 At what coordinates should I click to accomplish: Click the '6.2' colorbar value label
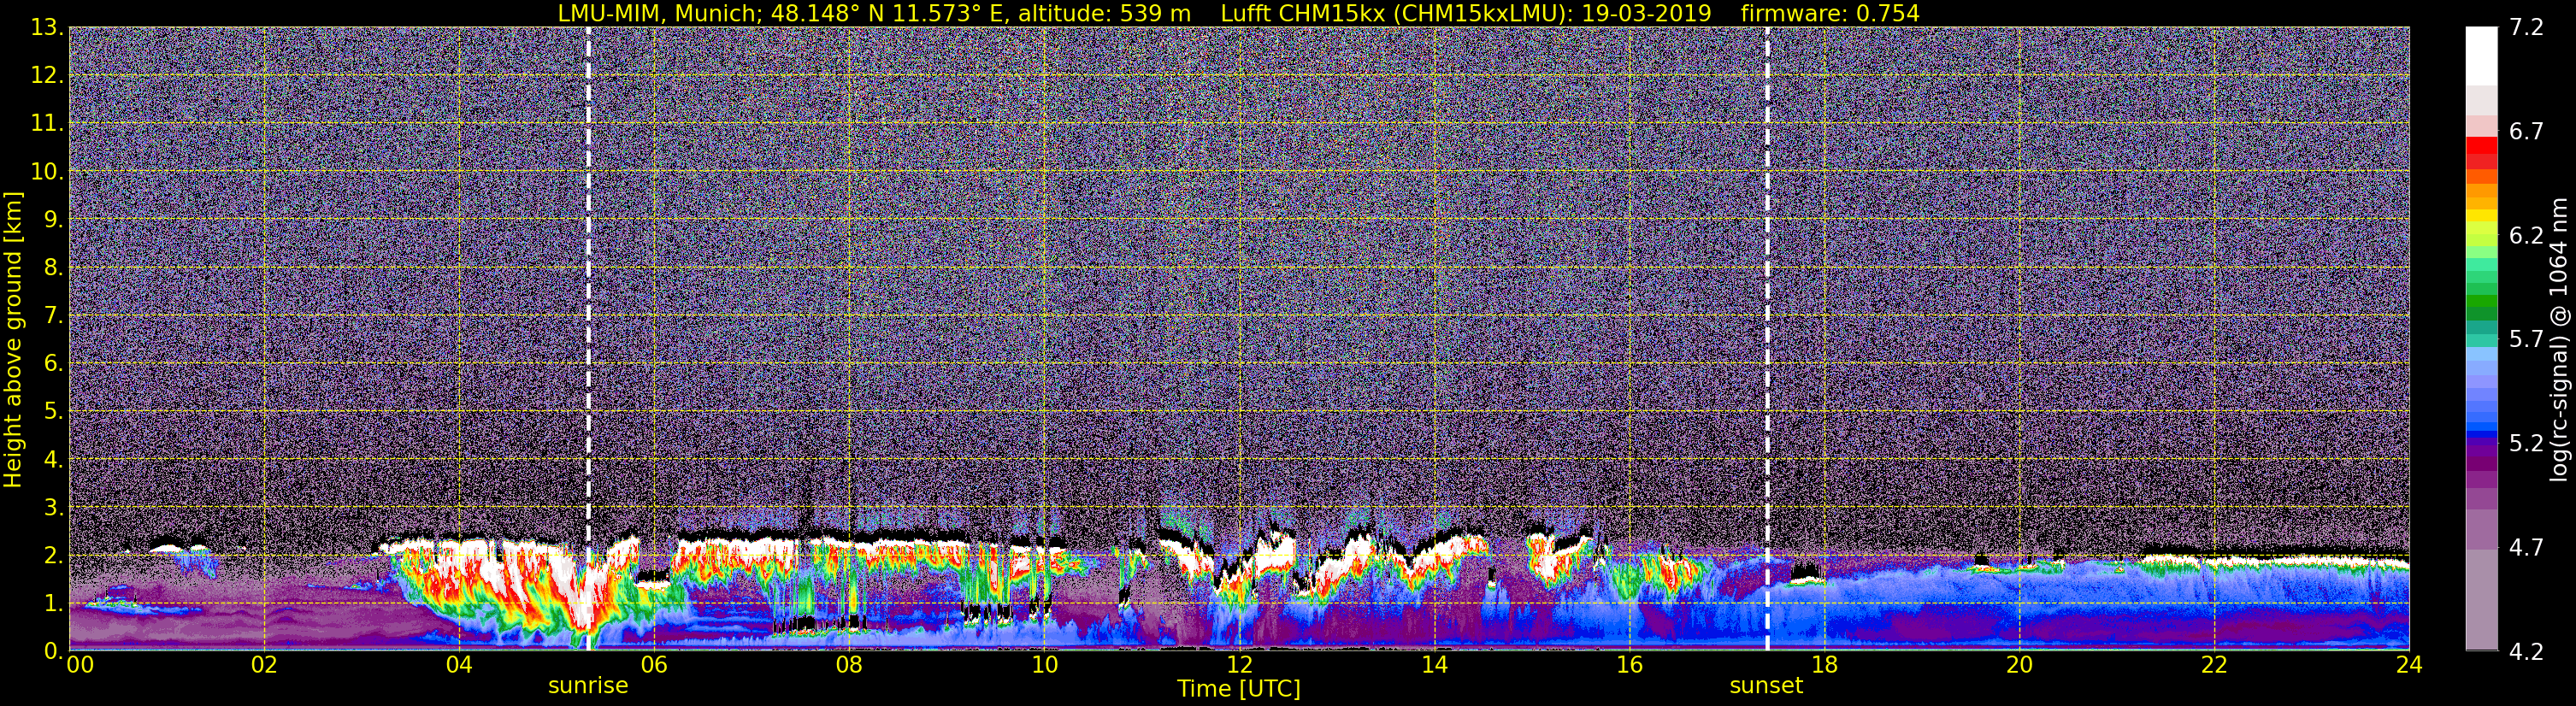pyautogui.click(x=2526, y=235)
